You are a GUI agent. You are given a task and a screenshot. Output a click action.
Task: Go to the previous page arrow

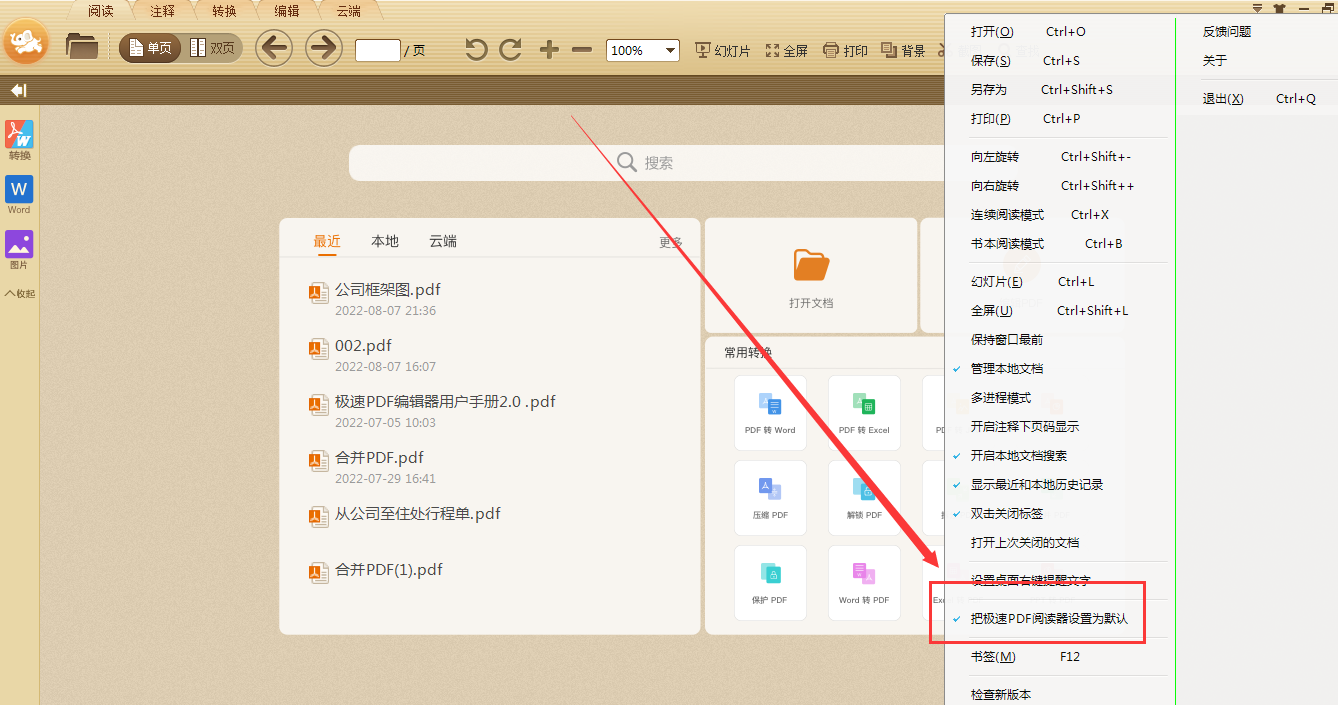(x=274, y=48)
